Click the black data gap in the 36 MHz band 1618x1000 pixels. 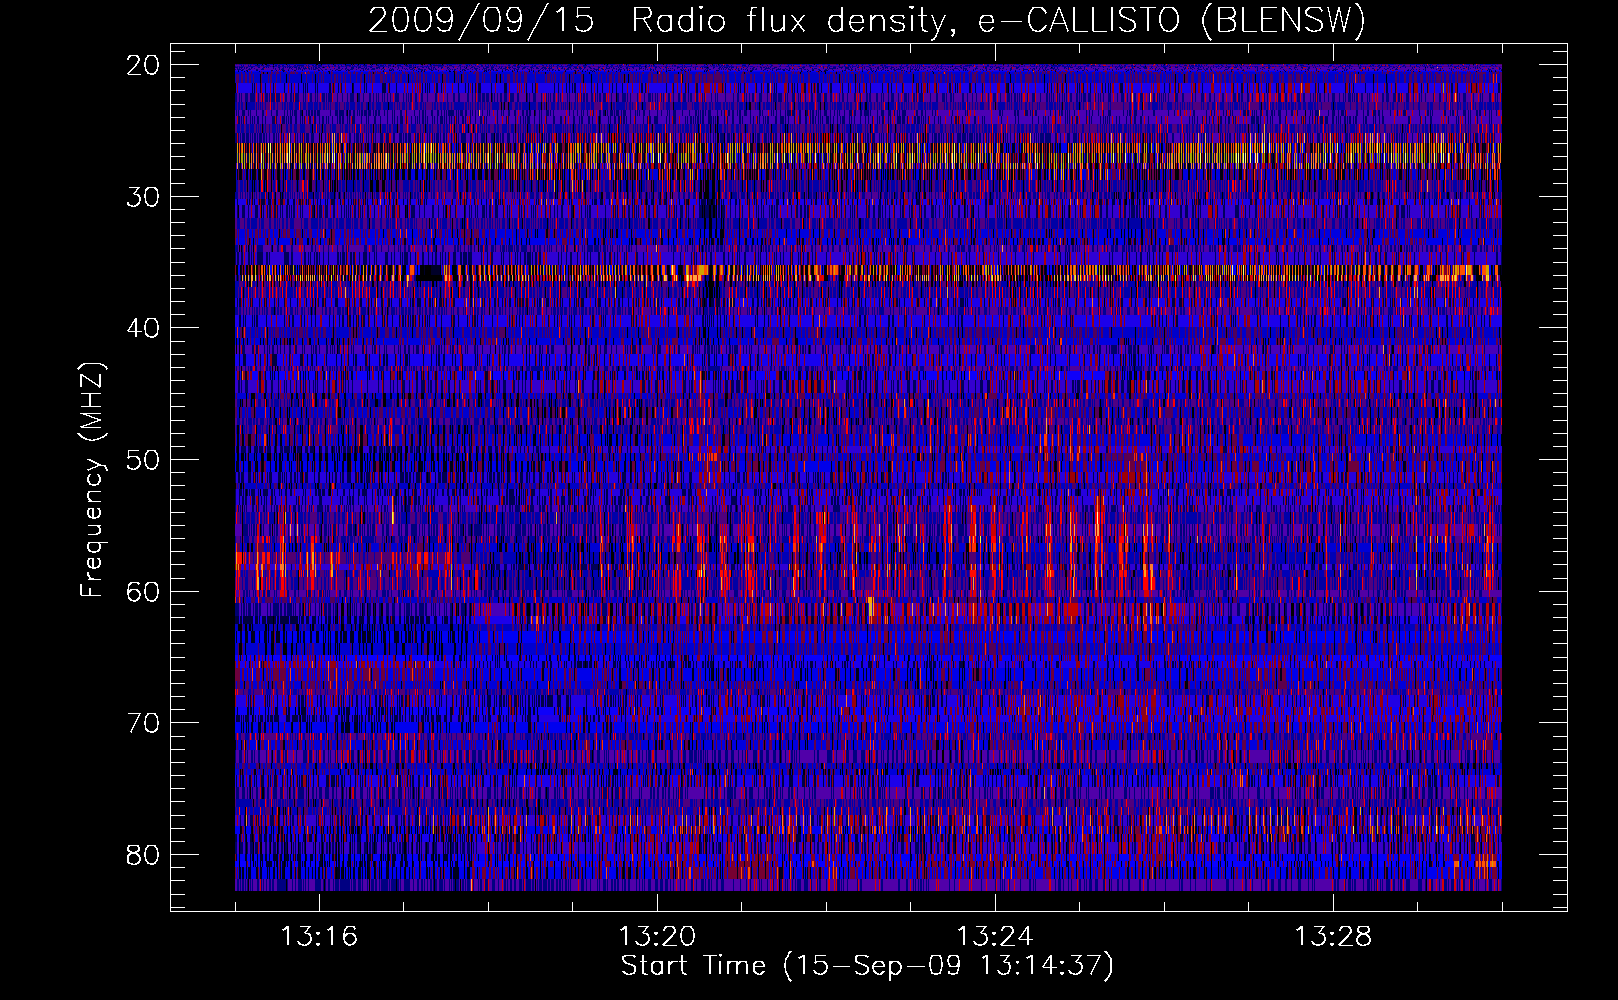(x=428, y=273)
